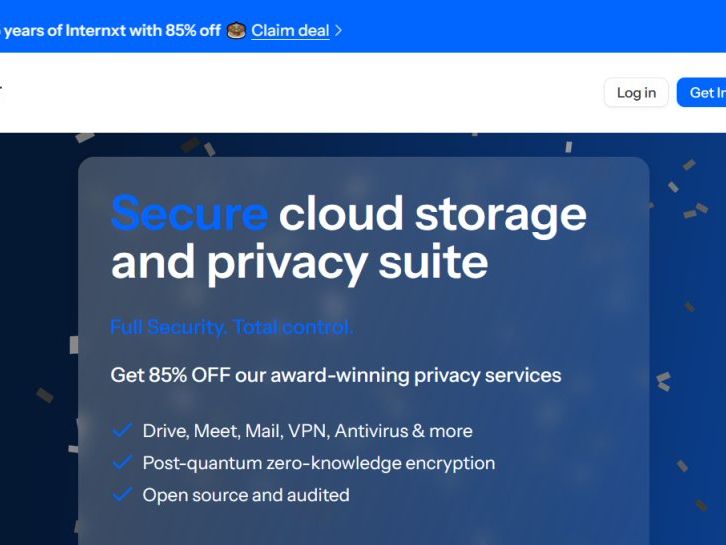This screenshot has width=726, height=545.
Task: Click the blue Get Internxt button
Action: point(704,93)
